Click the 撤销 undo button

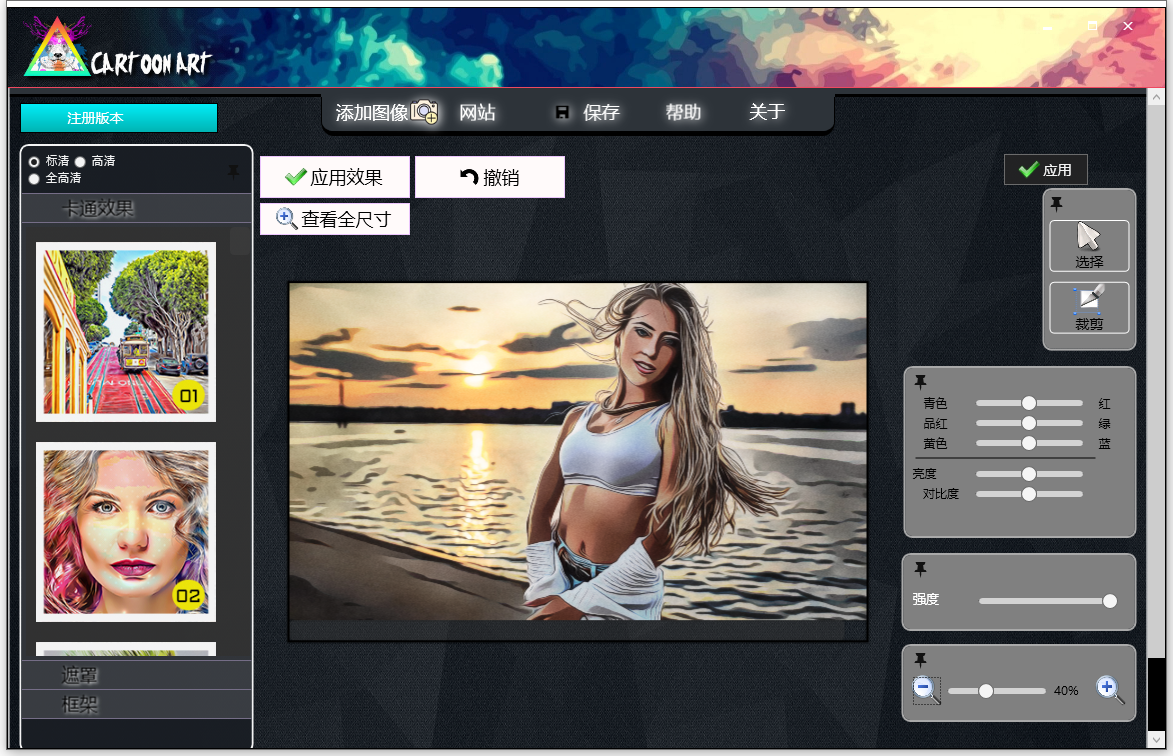(490, 177)
